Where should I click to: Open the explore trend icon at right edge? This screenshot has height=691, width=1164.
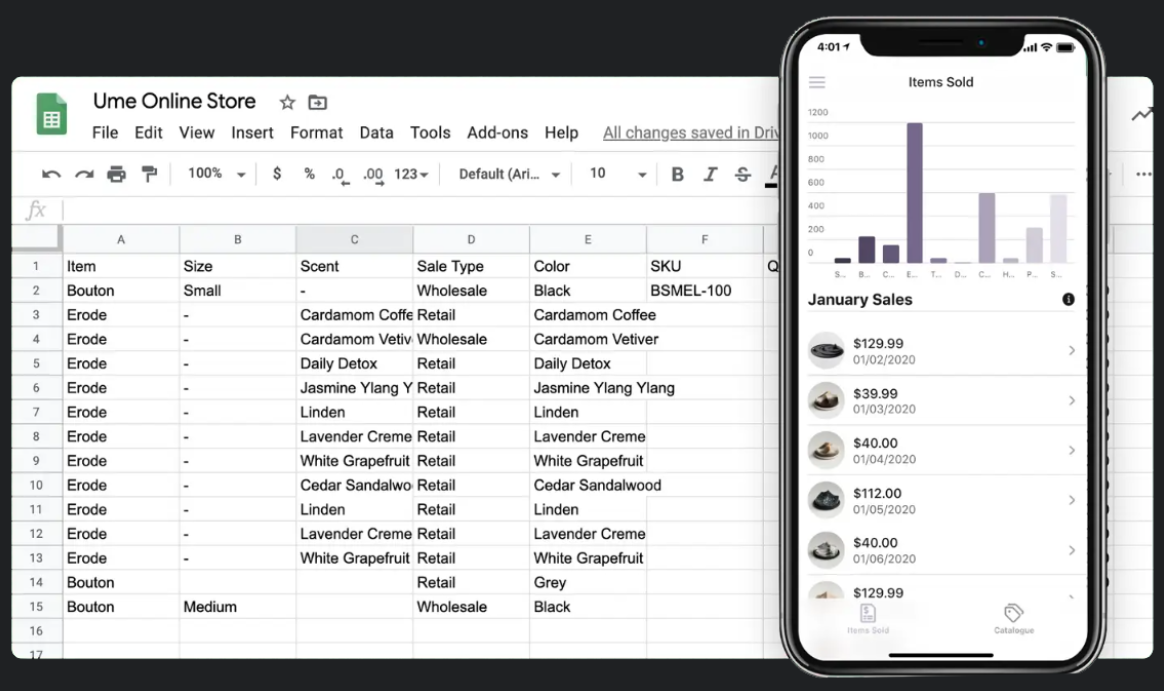tap(1142, 114)
